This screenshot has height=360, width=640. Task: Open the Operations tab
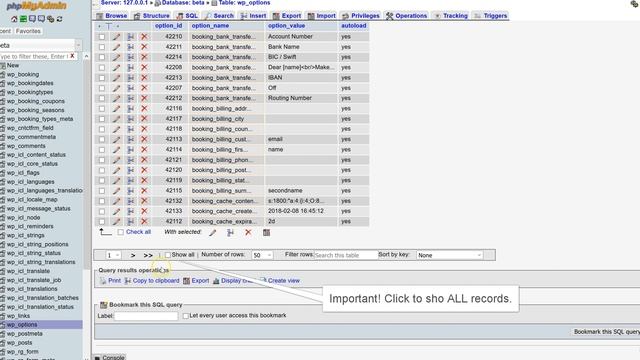coord(407,16)
